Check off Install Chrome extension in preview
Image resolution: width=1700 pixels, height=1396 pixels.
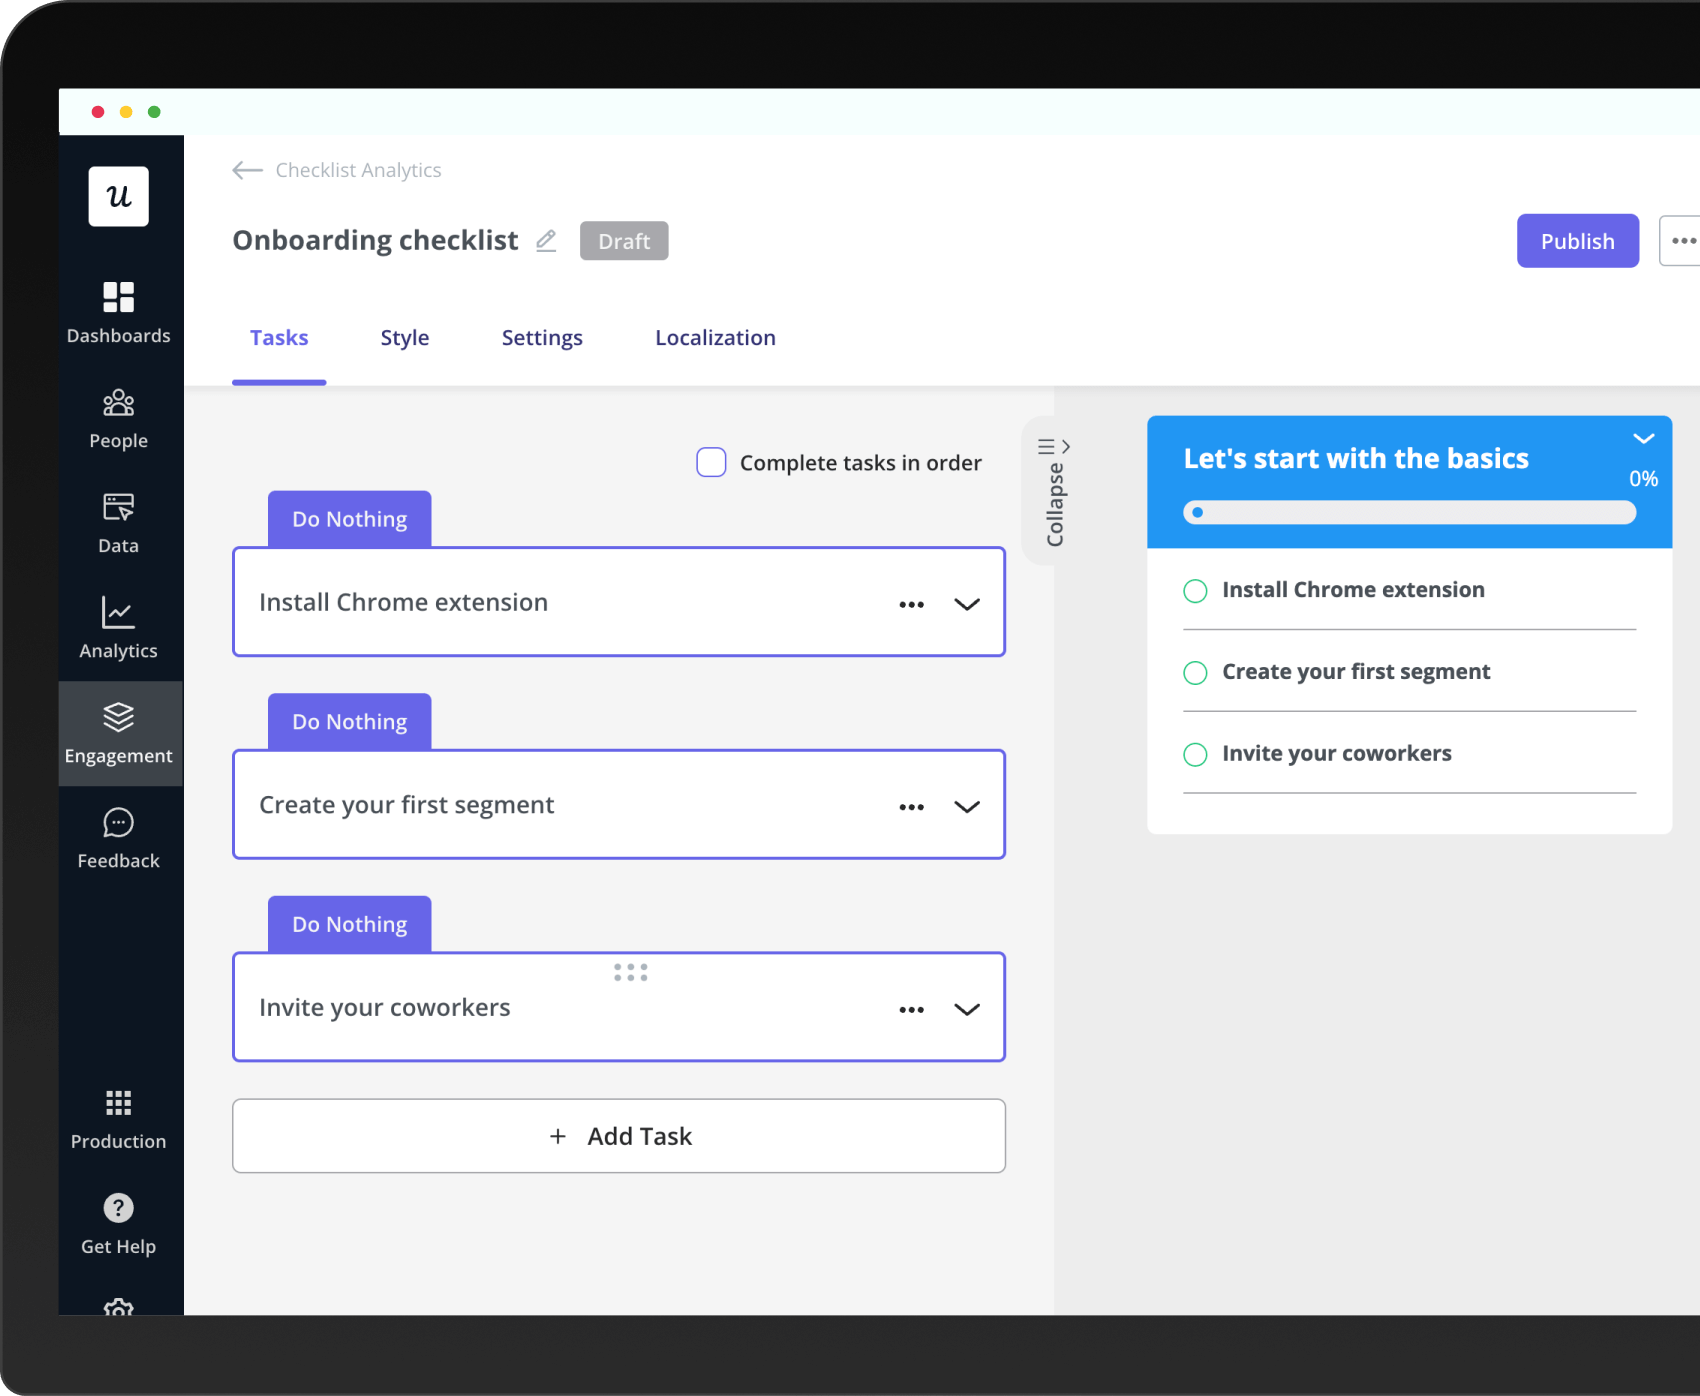pos(1195,591)
